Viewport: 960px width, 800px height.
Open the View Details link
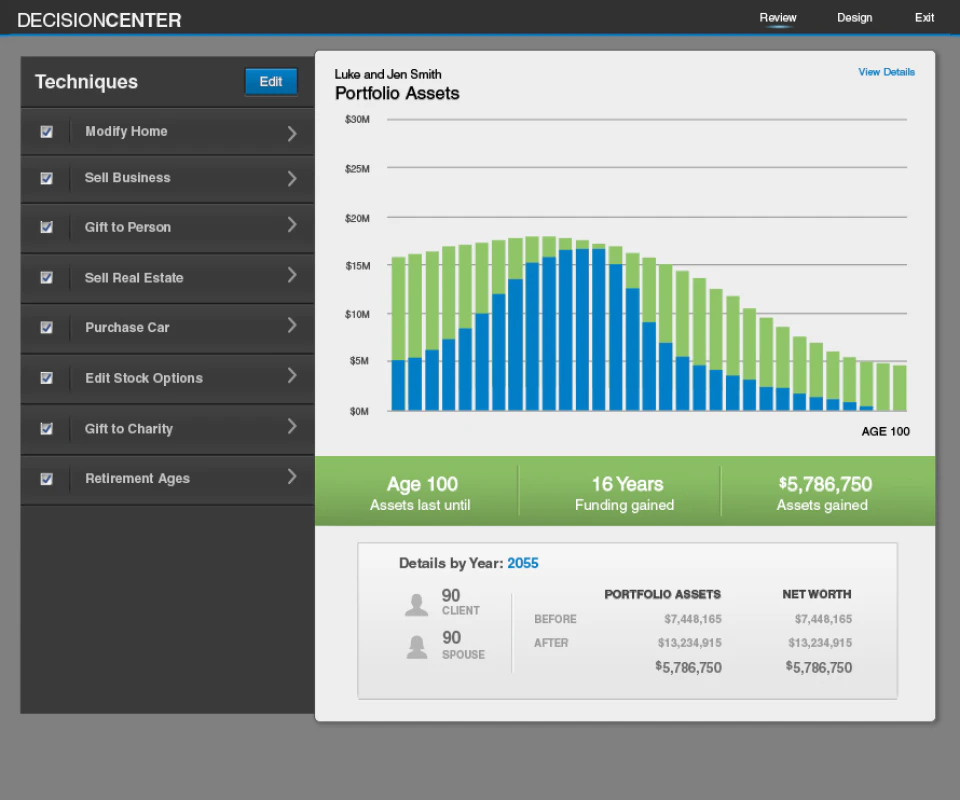pyautogui.click(x=886, y=72)
